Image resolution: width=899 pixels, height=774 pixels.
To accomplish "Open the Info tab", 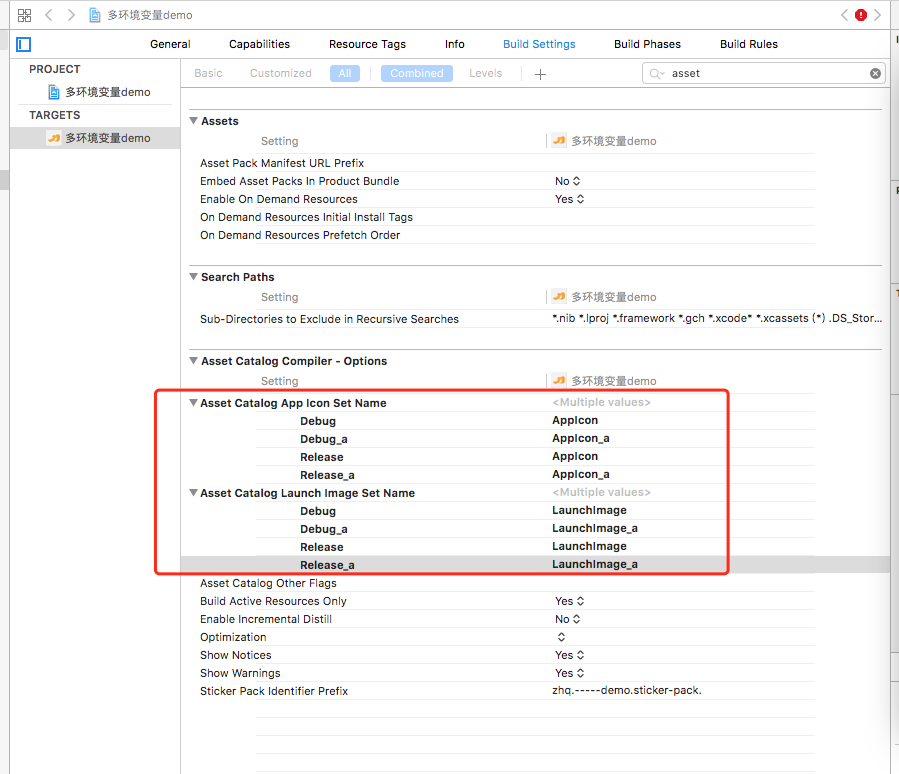I will pos(455,44).
